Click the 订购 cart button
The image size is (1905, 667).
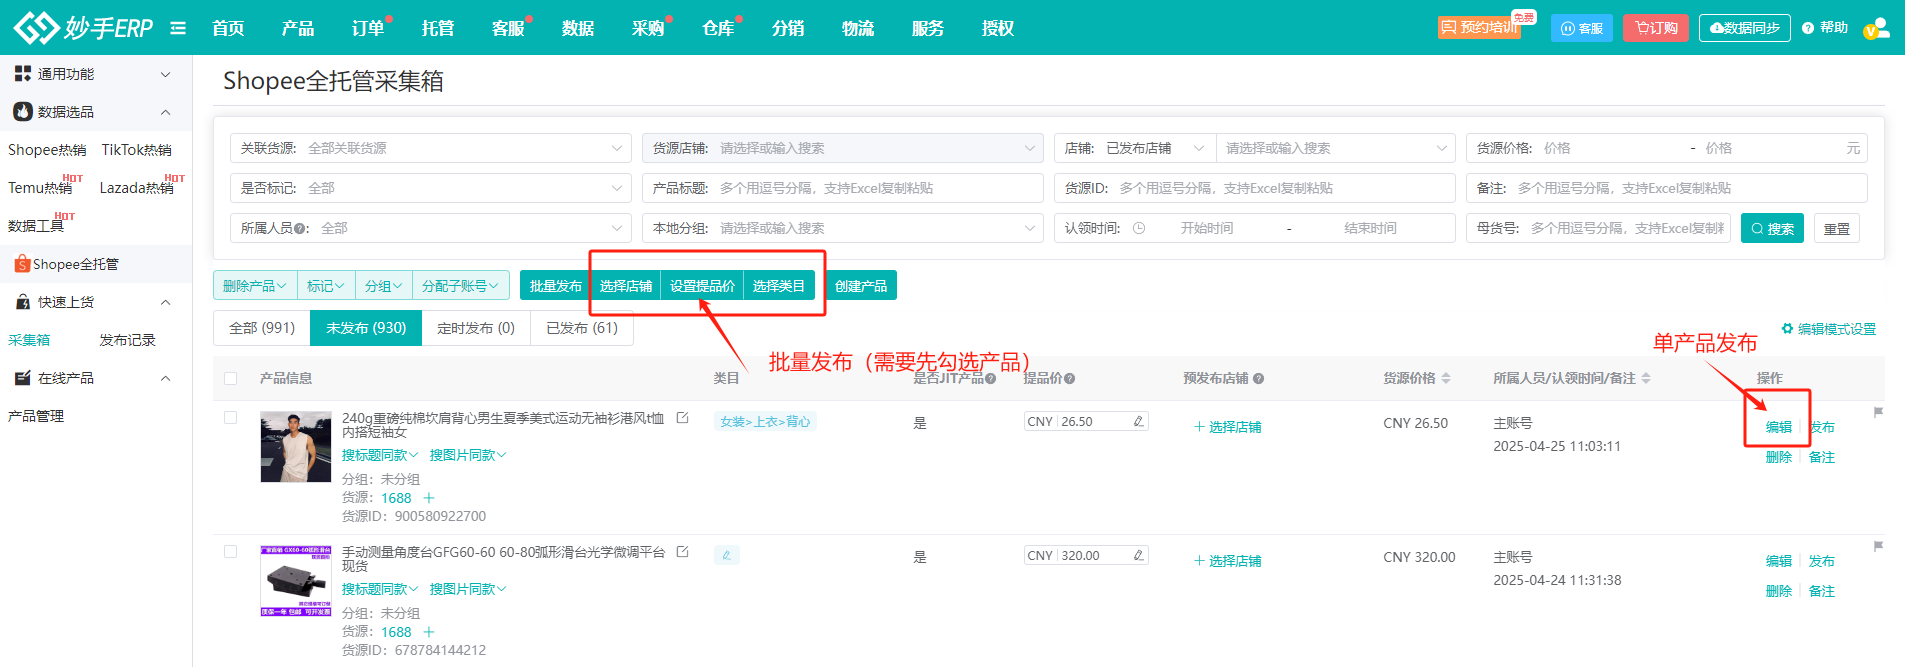tap(1656, 28)
